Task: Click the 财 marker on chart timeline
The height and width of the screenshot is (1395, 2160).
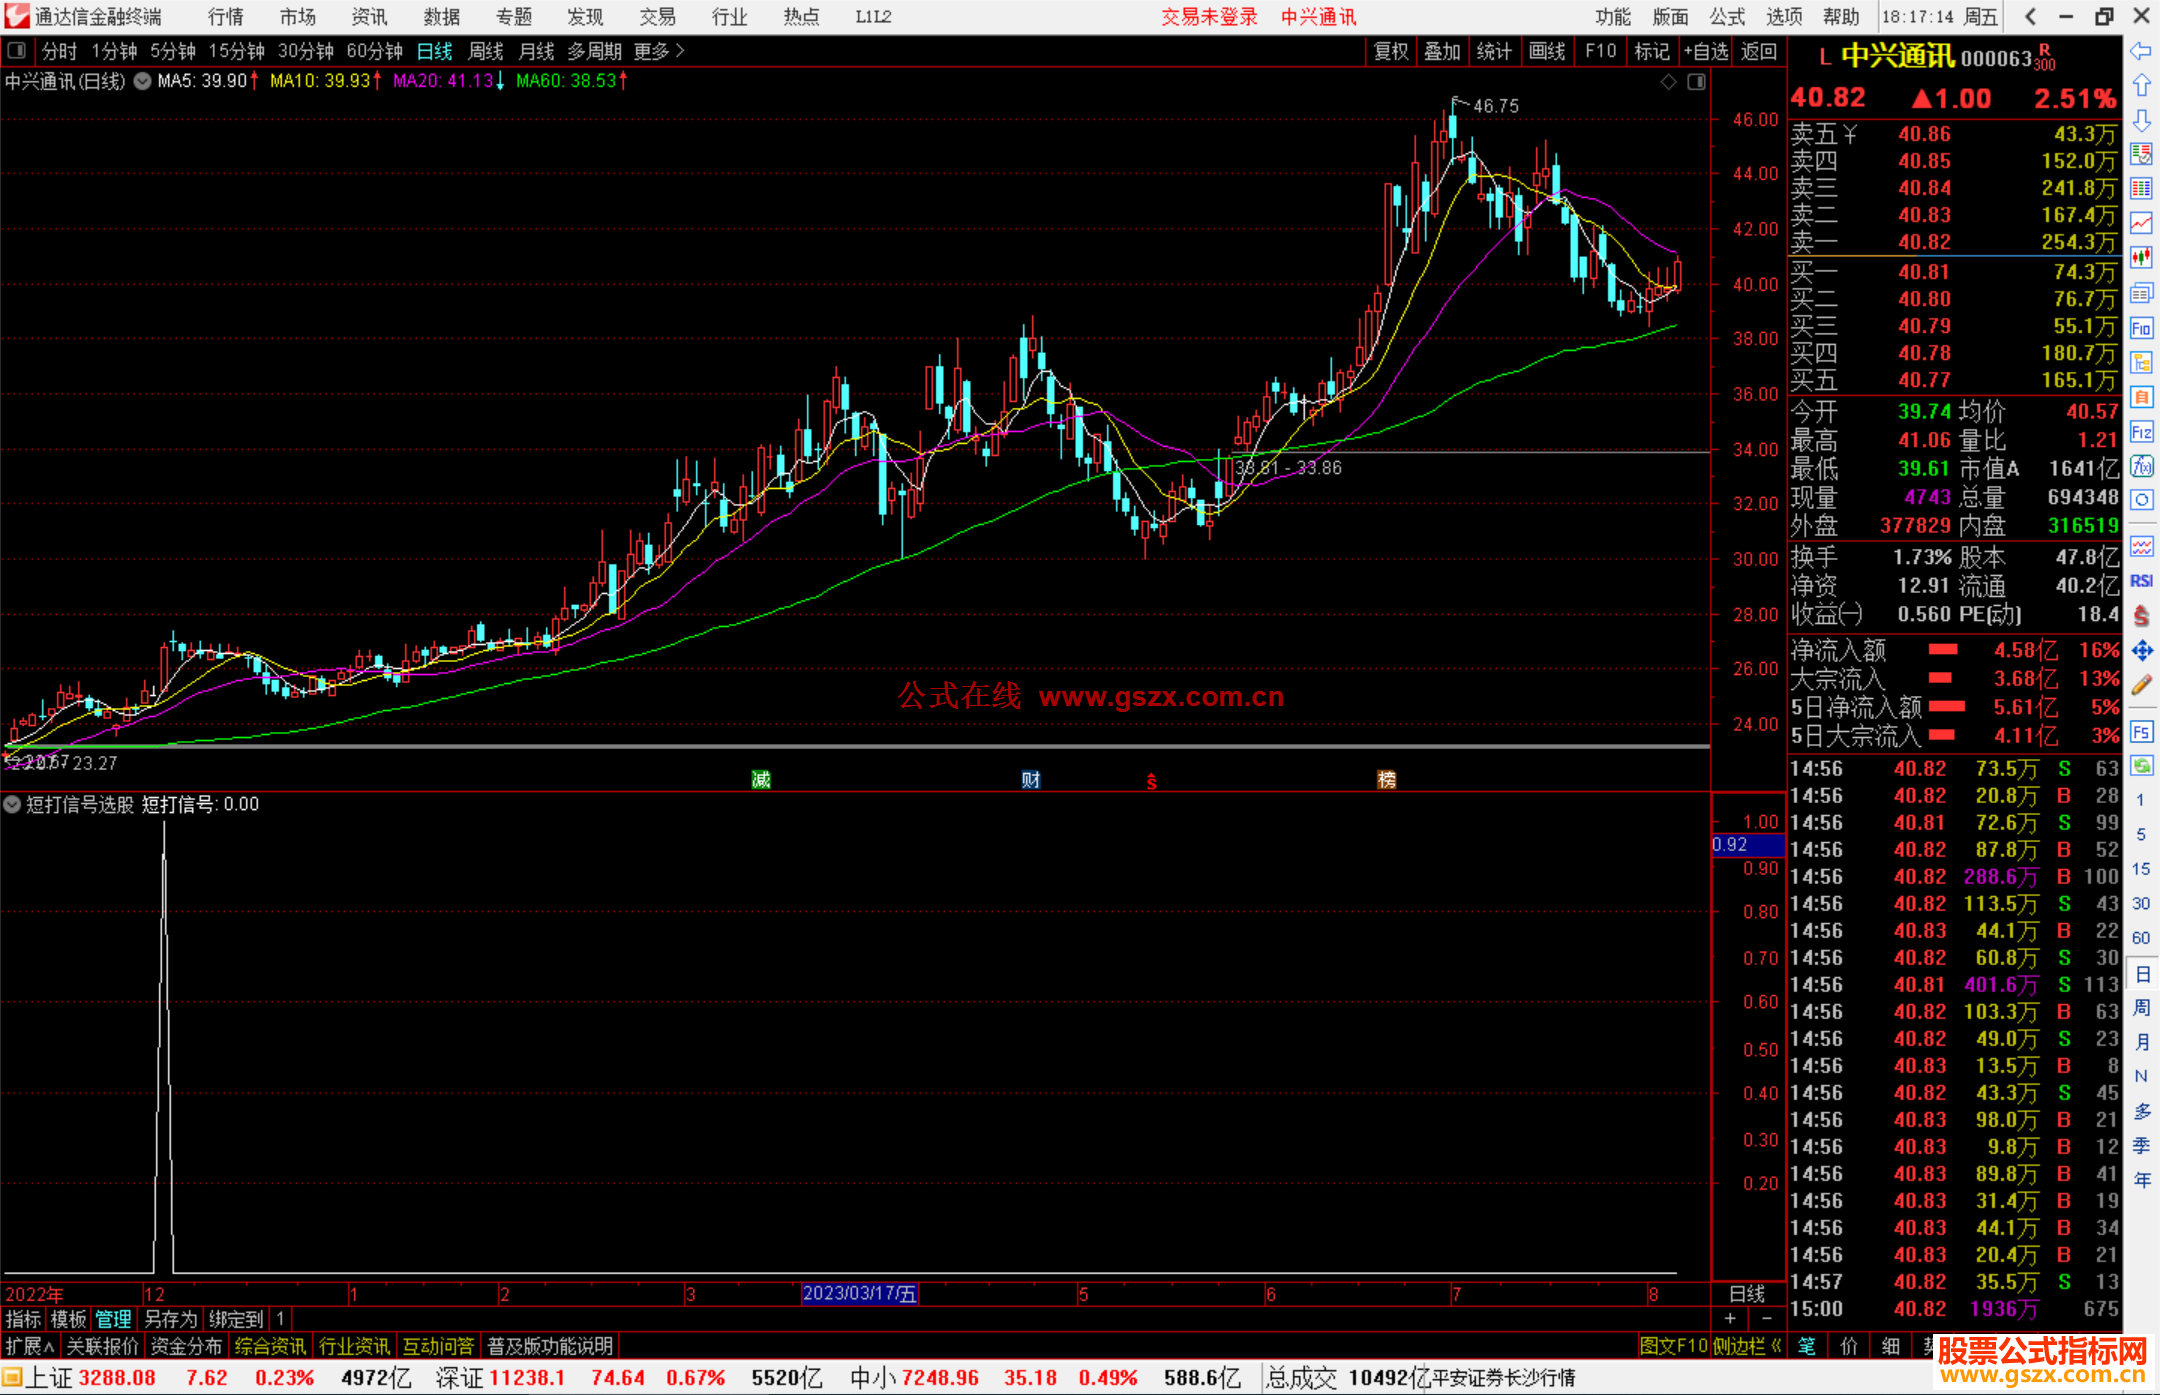Action: click(x=1031, y=780)
